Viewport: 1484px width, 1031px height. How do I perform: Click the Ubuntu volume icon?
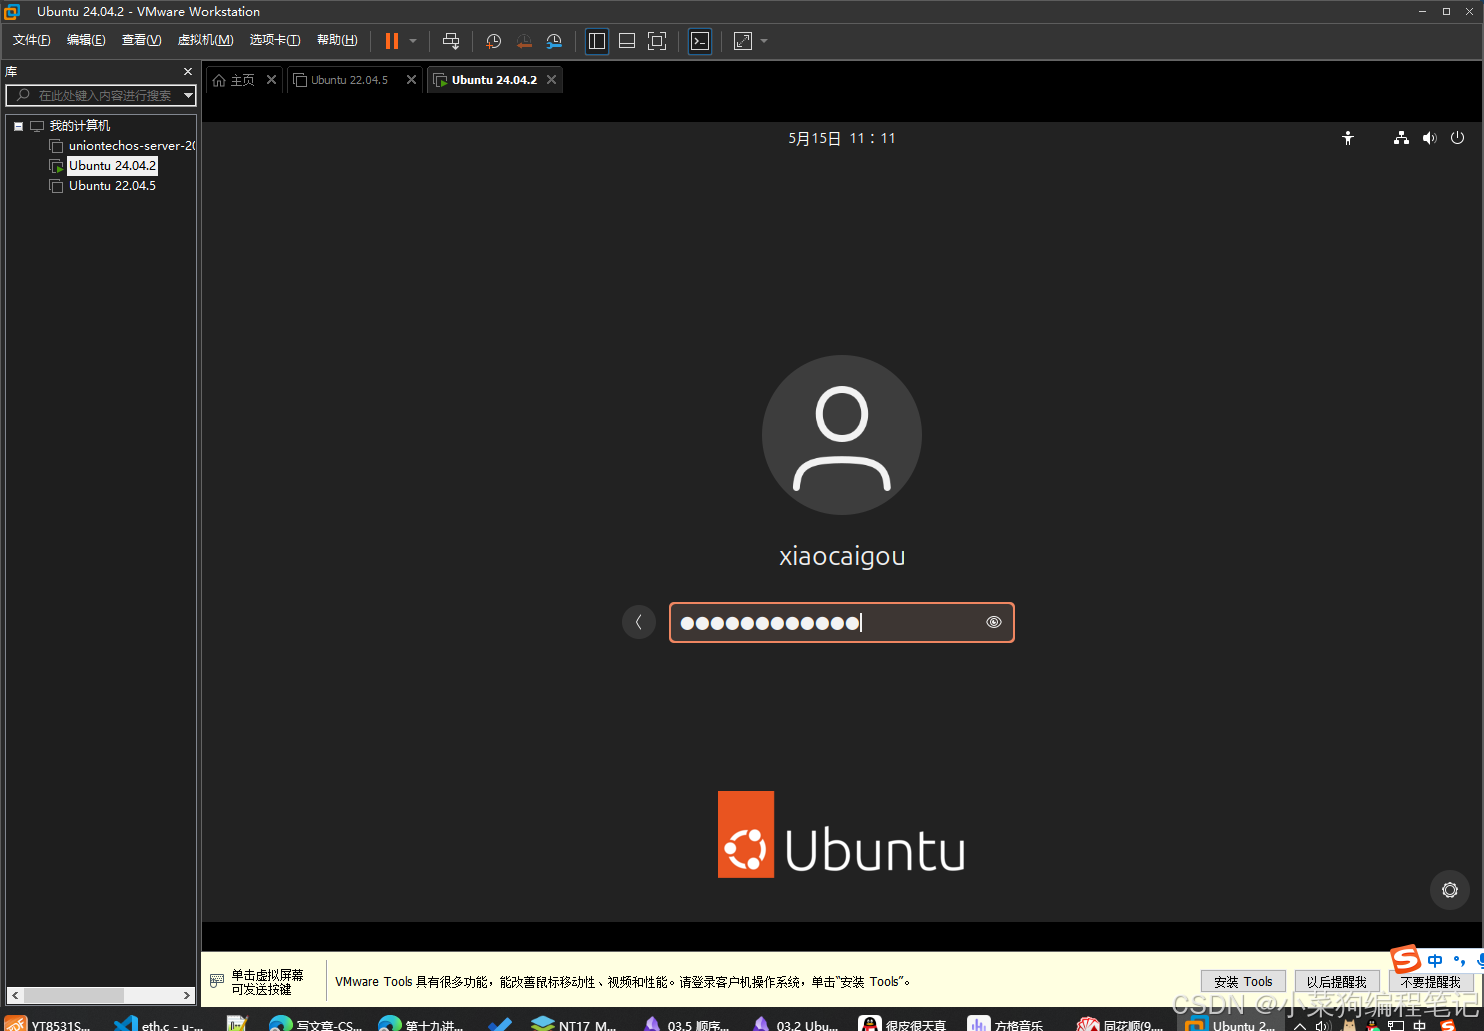(1429, 138)
